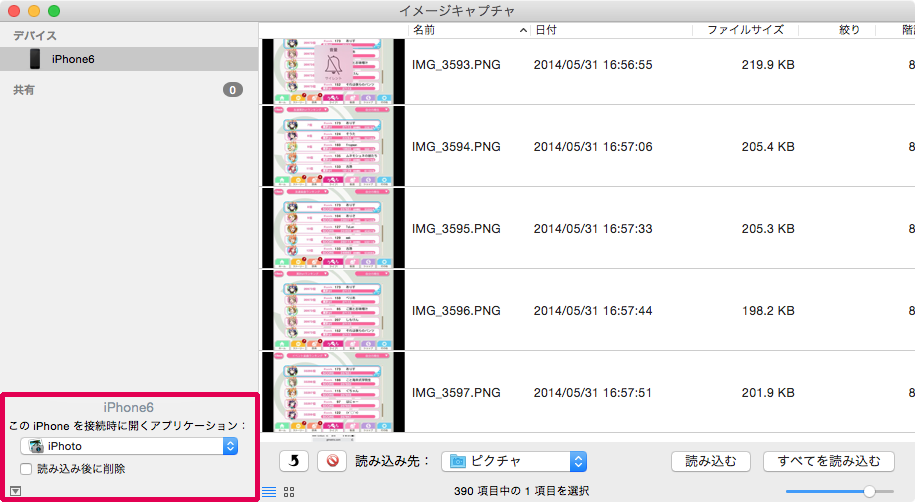This screenshot has height=502, width=915.
Task: Select the IMG_3594.PNG thumbnail
Action: coord(333,146)
